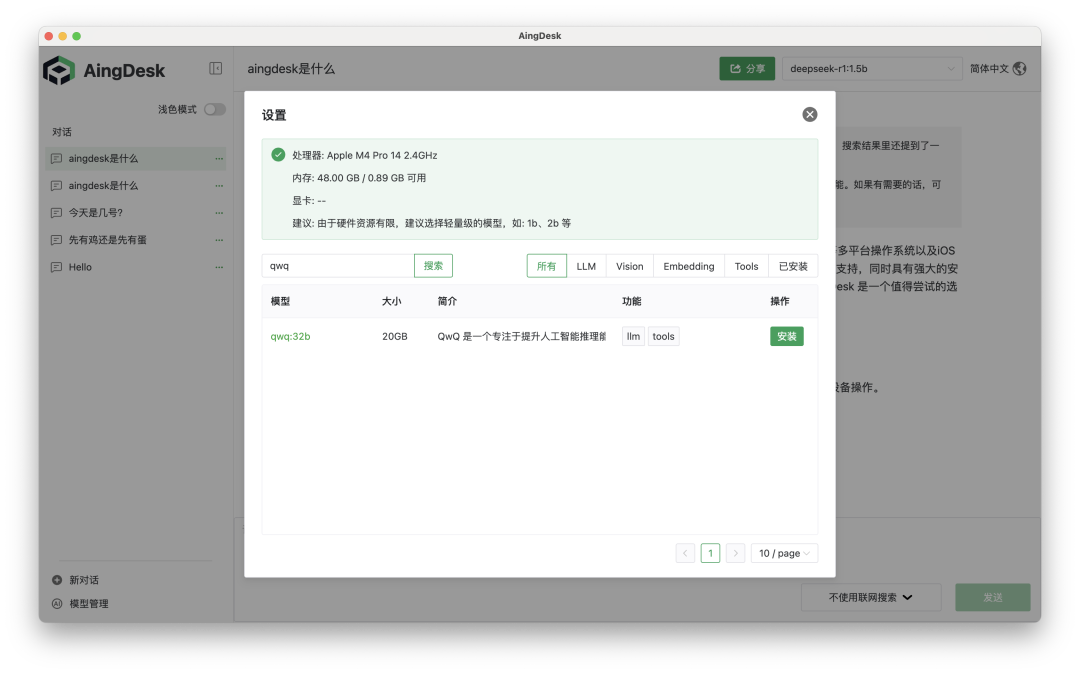Install the qwq:32b model

[x=786, y=336]
